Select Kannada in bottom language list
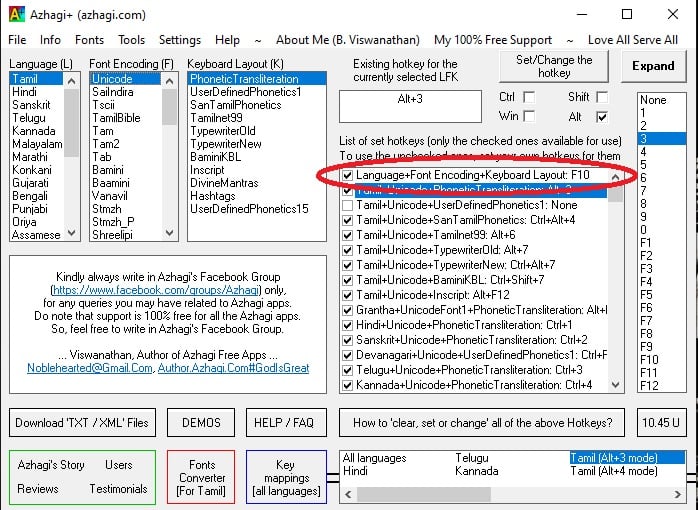 476,471
